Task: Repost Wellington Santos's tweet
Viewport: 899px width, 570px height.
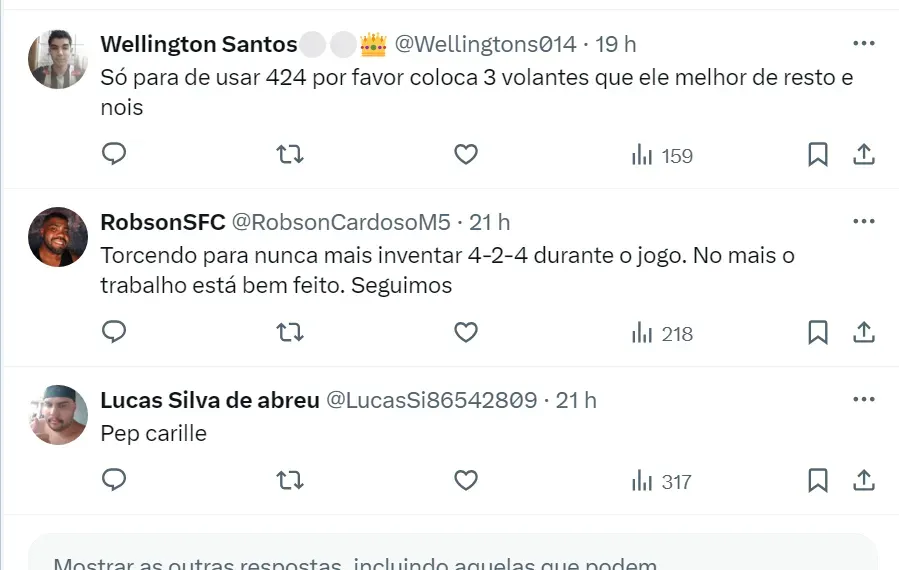Action: click(x=290, y=155)
